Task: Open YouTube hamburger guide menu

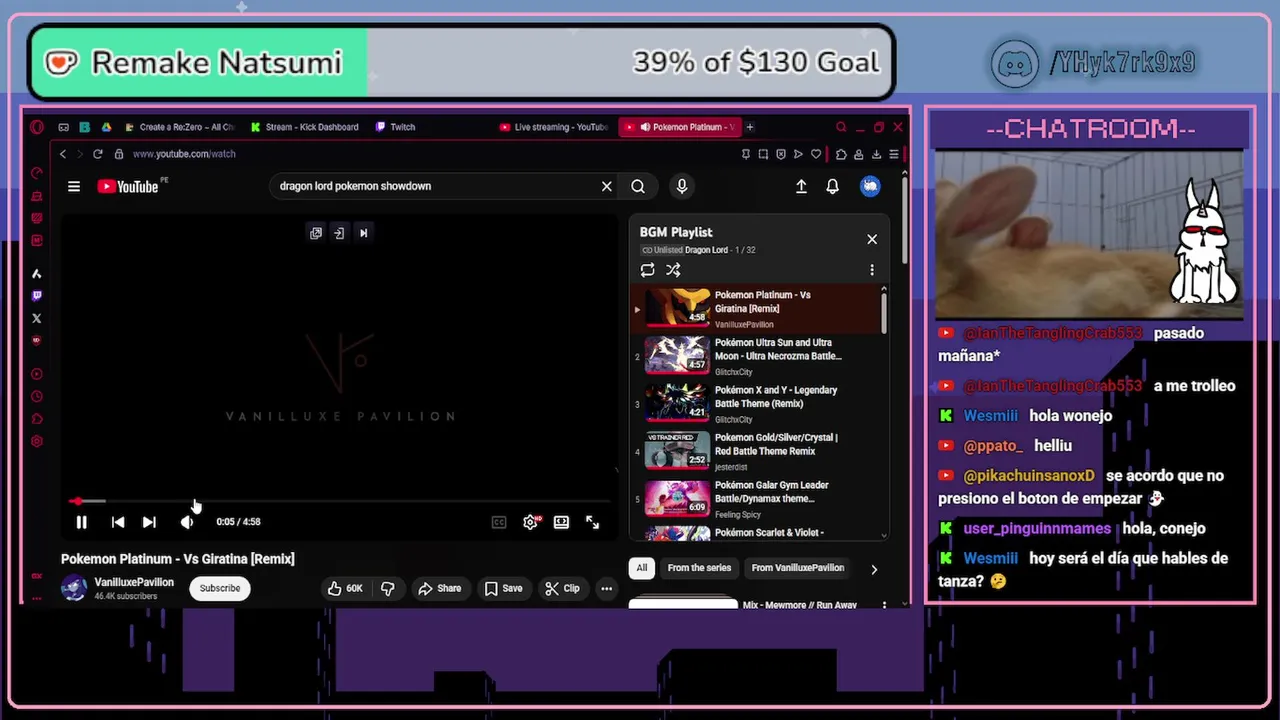Action: (74, 186)
